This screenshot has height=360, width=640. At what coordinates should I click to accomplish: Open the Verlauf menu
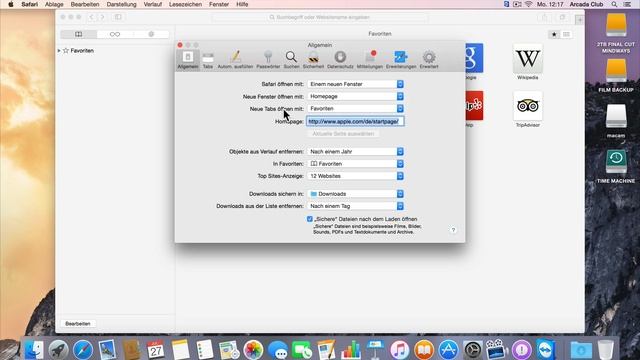(x=153, y=4)
